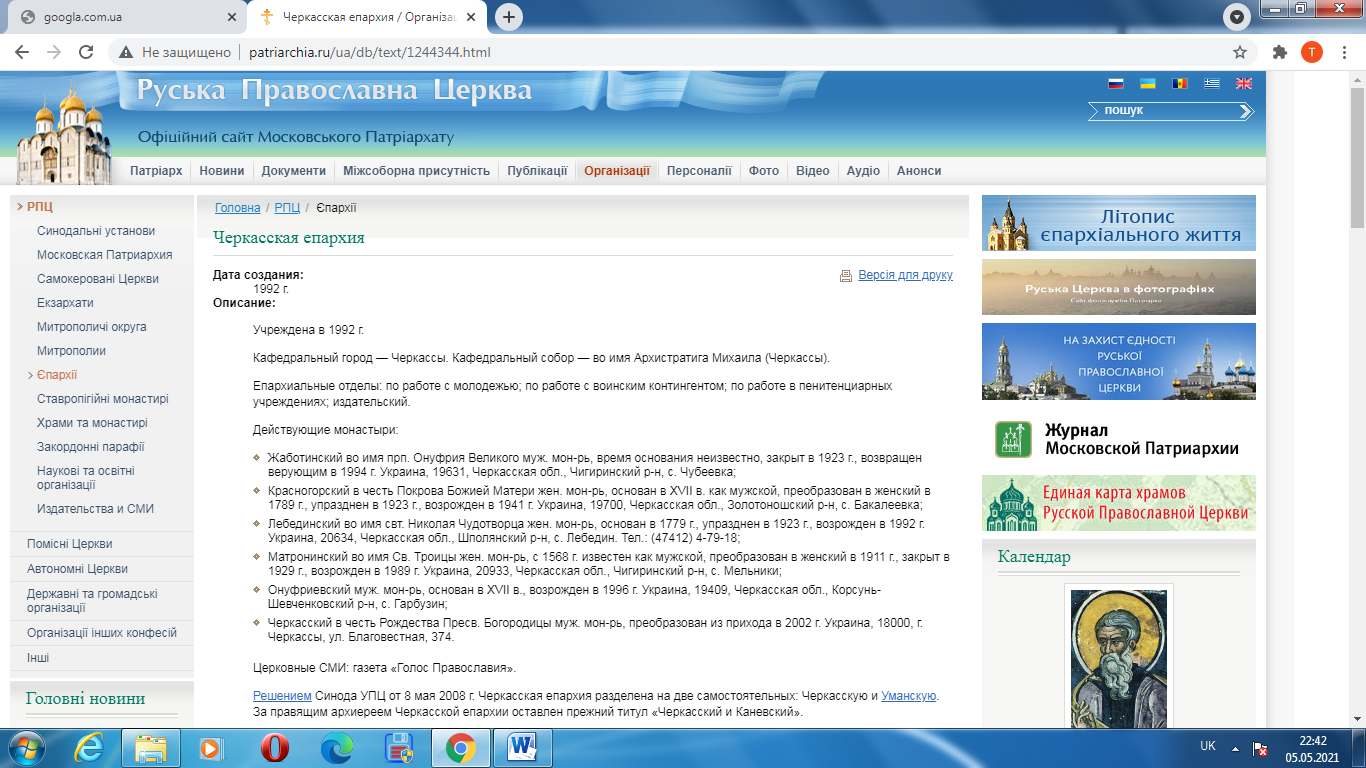This screenshot has width=1366, height=768.
Task: Open the media player taskbar icon
Action: click(x=211, y=747)
